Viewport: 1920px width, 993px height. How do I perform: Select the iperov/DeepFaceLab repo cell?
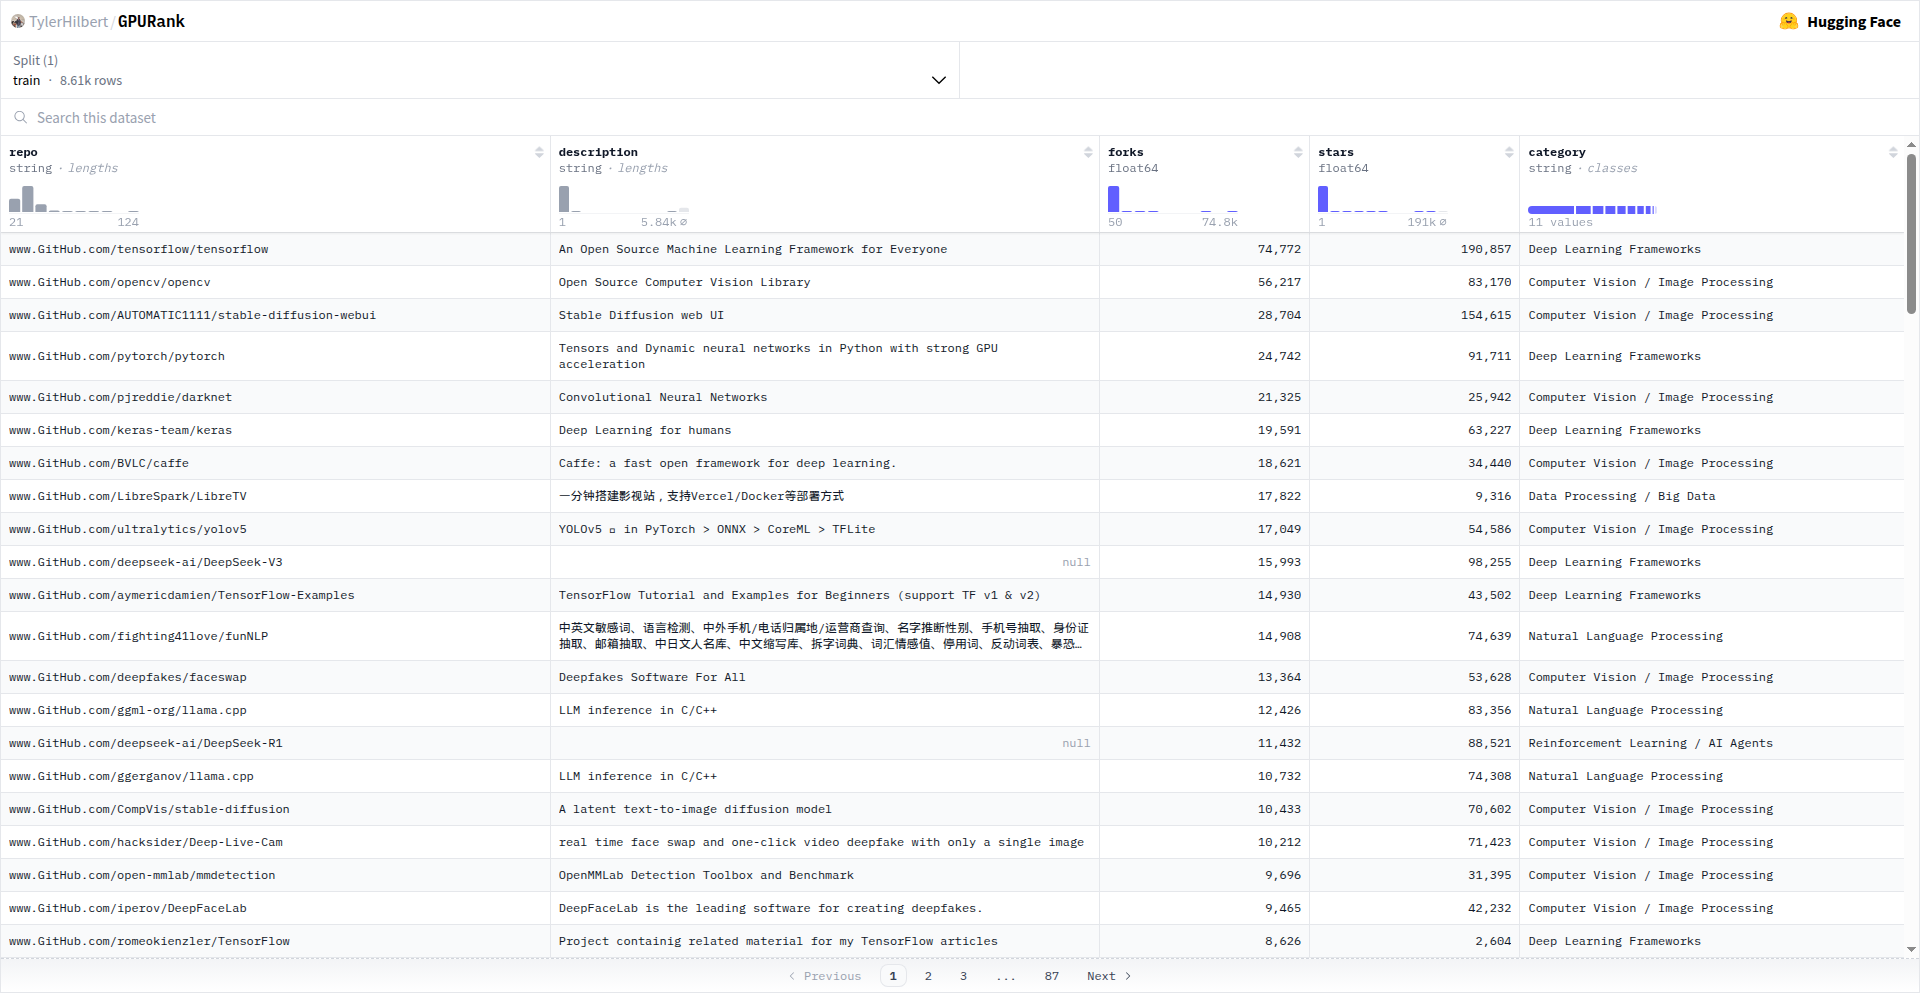coord(275,908)
